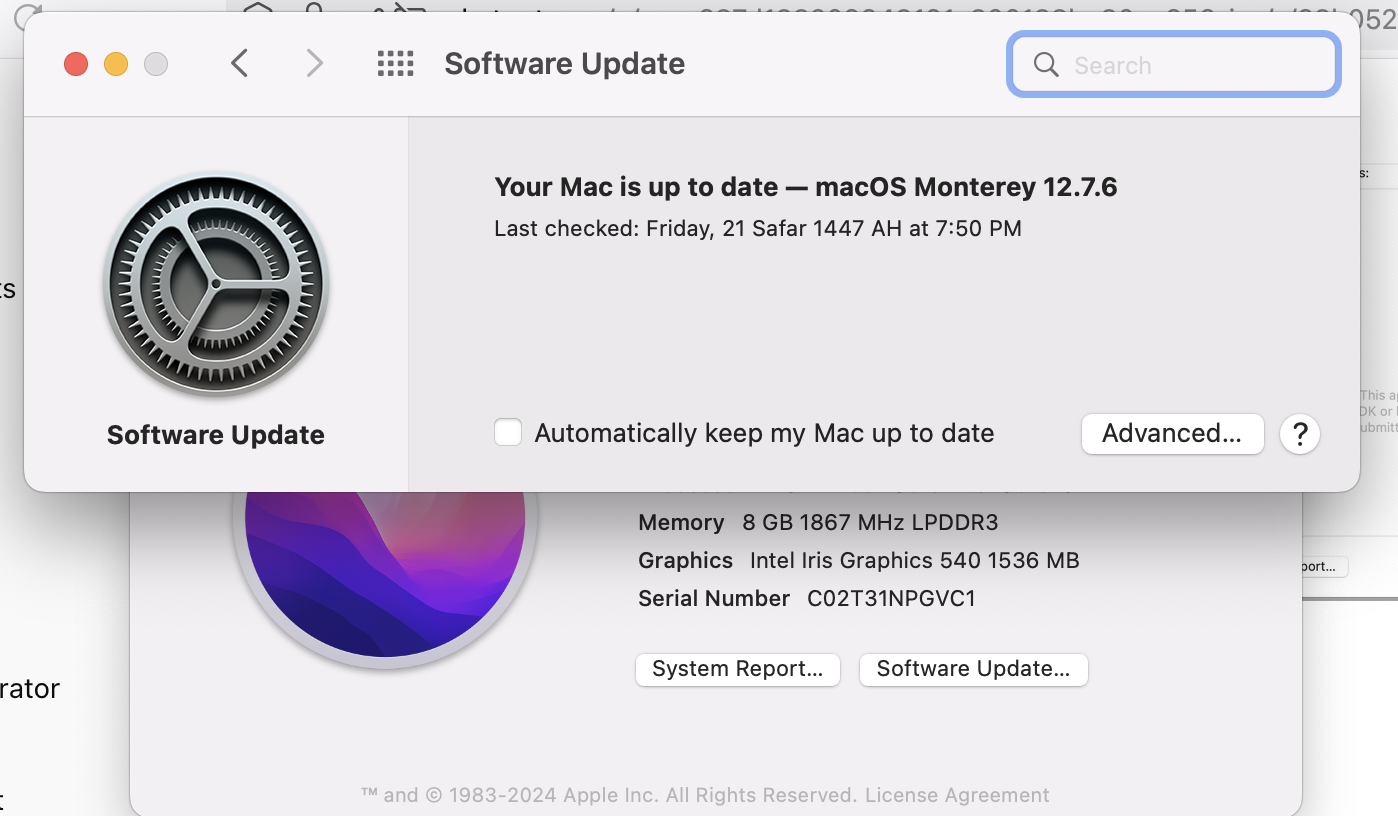Click the large Software Update gear icon
The image size is (1398, 816).
(216, 286)
